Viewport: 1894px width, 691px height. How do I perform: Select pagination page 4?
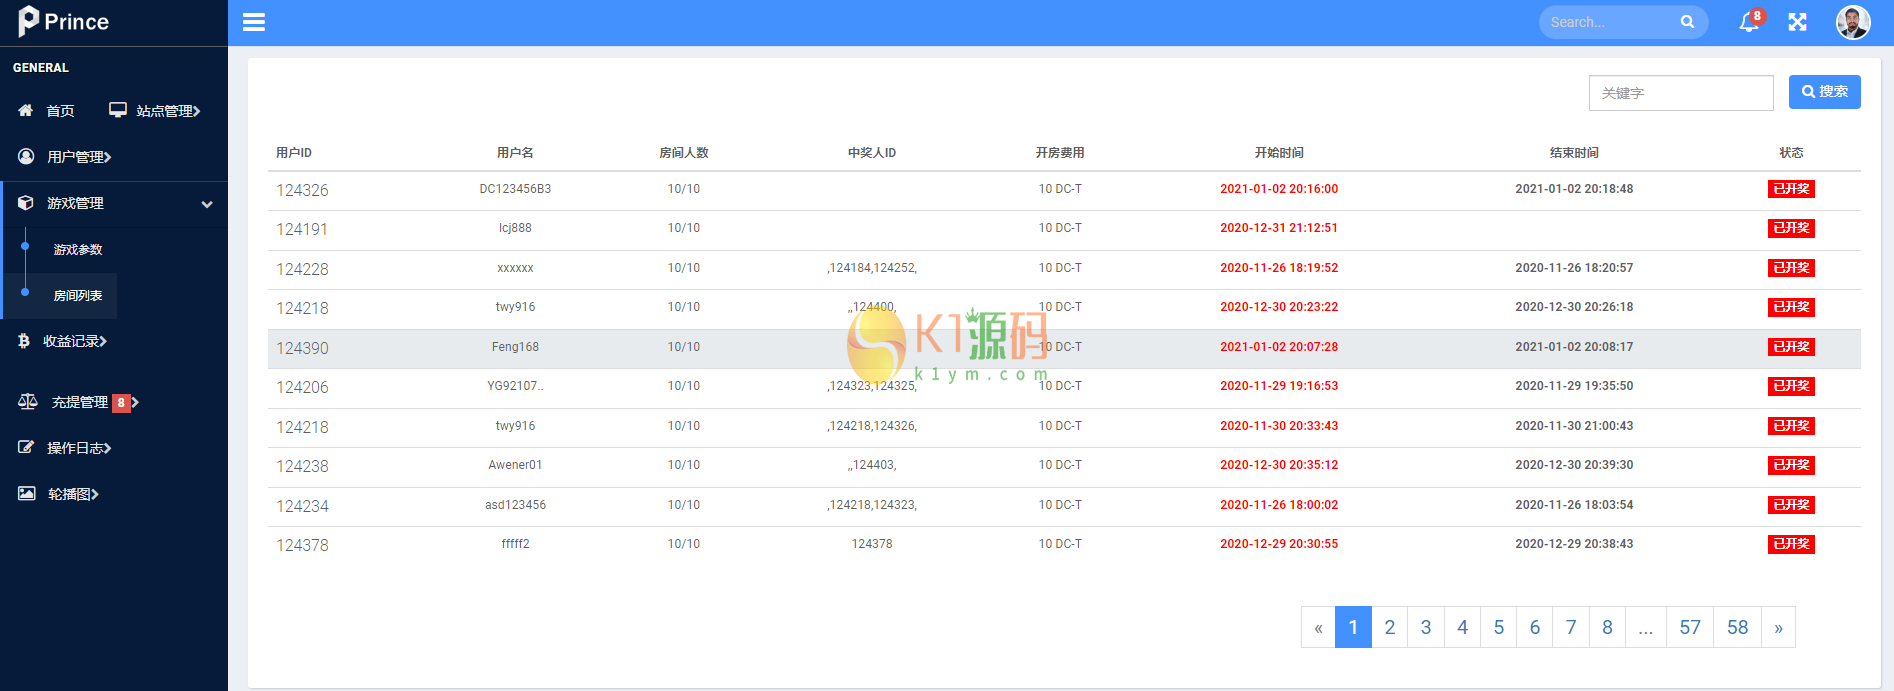tap(1462, 627)
